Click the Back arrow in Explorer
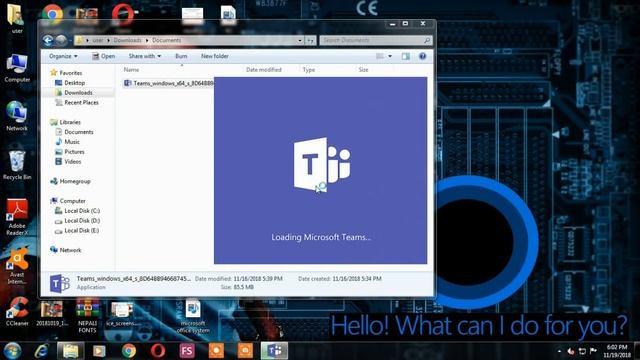The height and width of the screenshot is (360, 640). [x=48, y=40]
